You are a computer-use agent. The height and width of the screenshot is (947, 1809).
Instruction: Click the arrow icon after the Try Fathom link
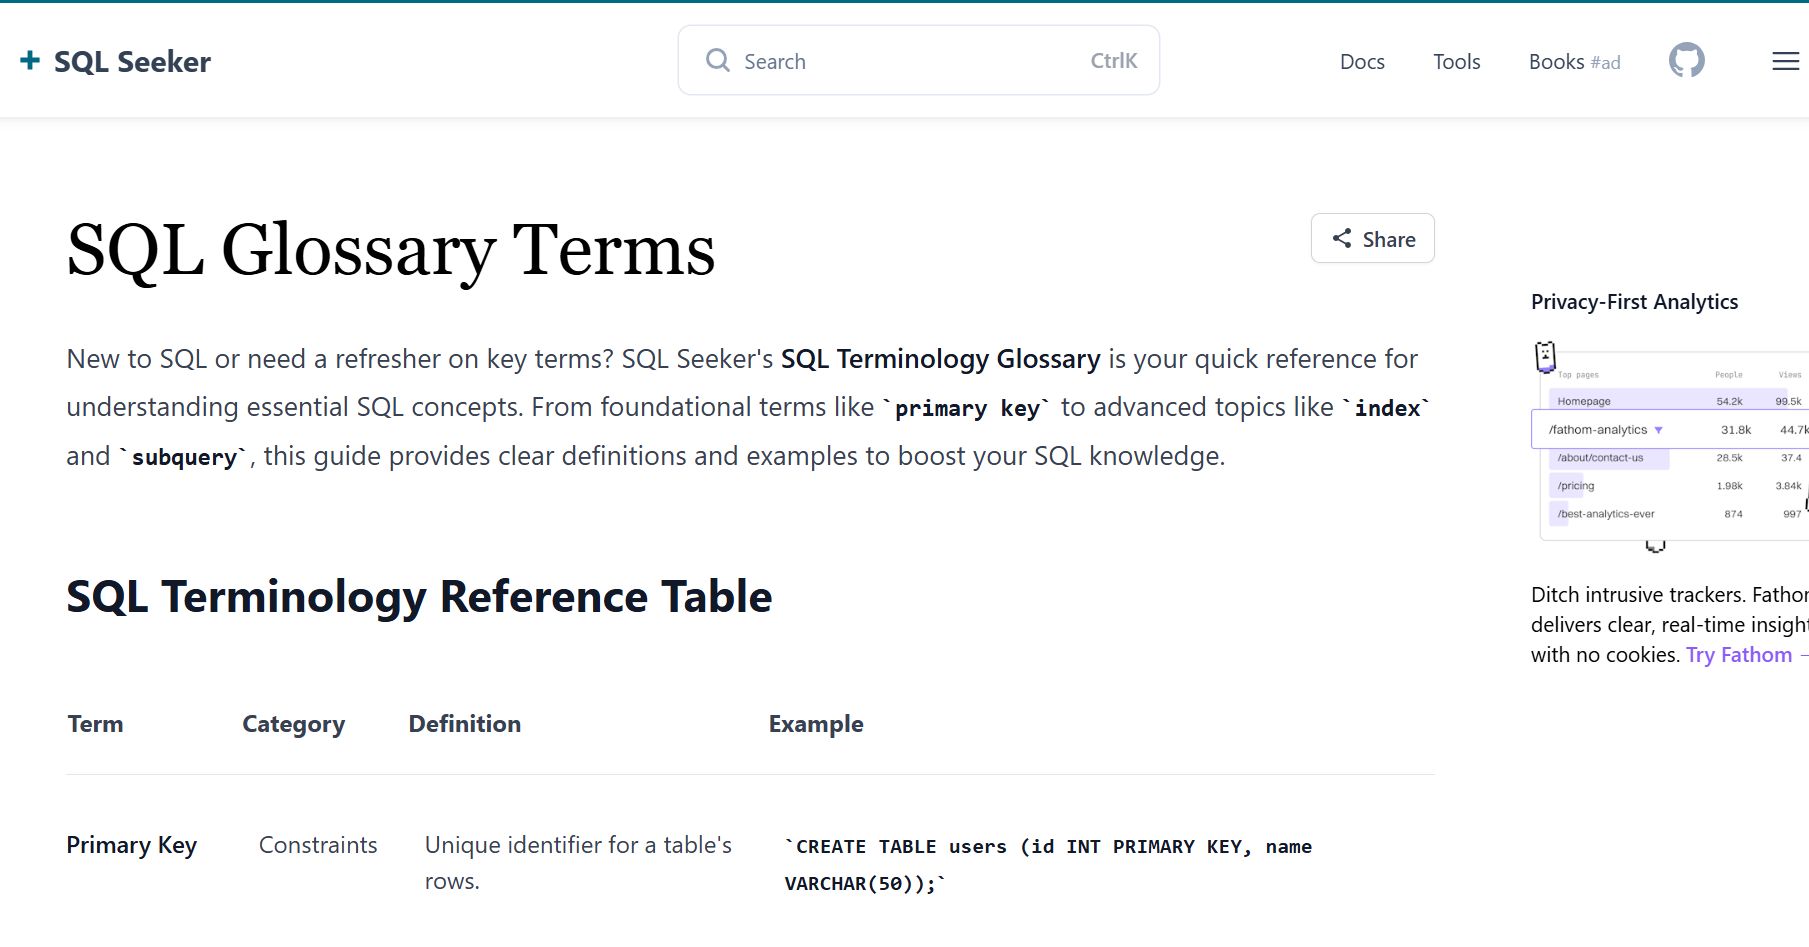point(1804,655)
